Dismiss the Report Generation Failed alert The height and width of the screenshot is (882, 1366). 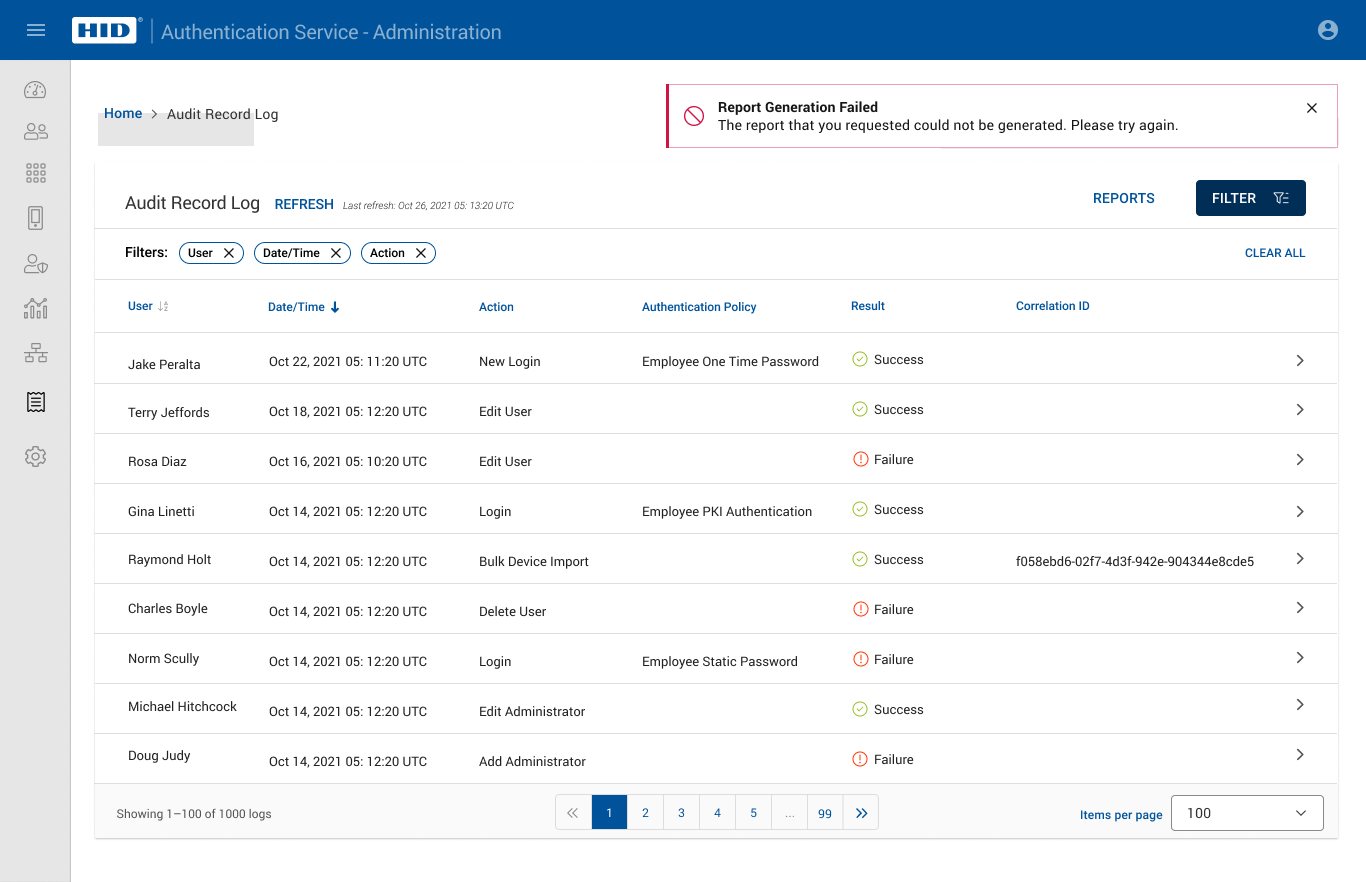(x=1312, y=108)
